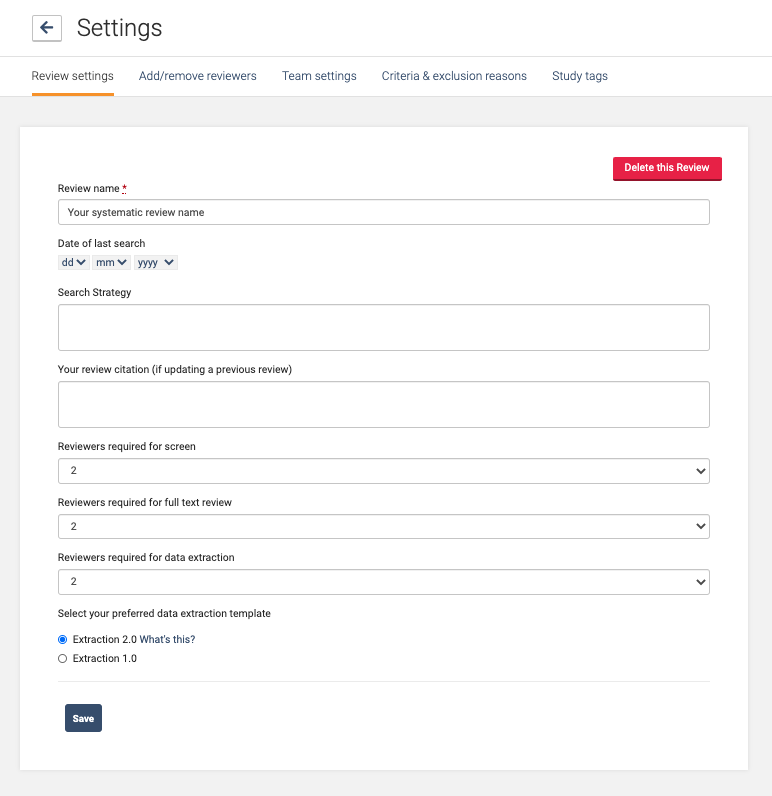Open the year (yyyy) dropdown
772x796 pixels.
[x=155, y=263]
